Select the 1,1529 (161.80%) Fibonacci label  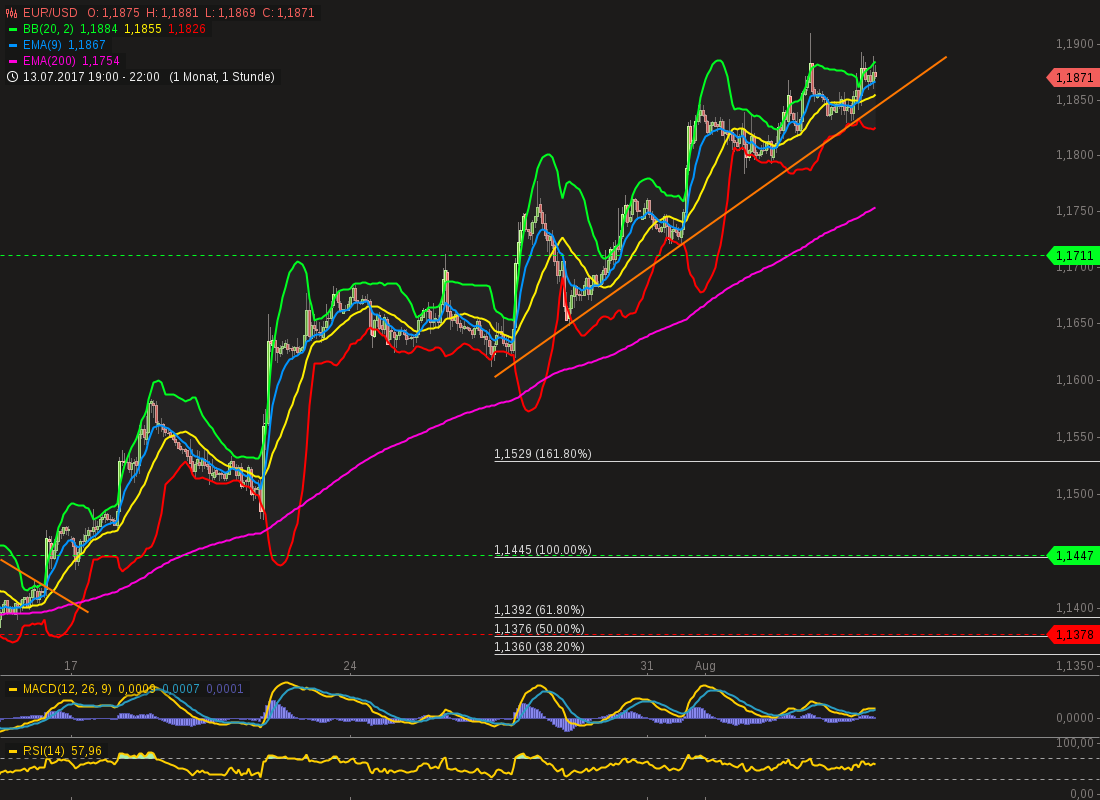coord(542,453)
